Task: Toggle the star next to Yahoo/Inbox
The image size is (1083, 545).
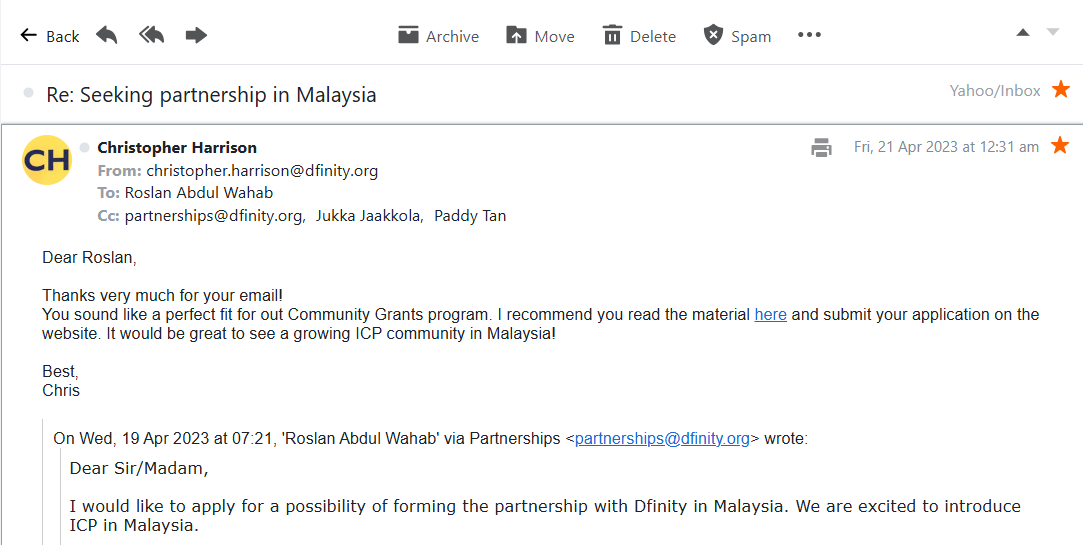Action: [1060, 90]
